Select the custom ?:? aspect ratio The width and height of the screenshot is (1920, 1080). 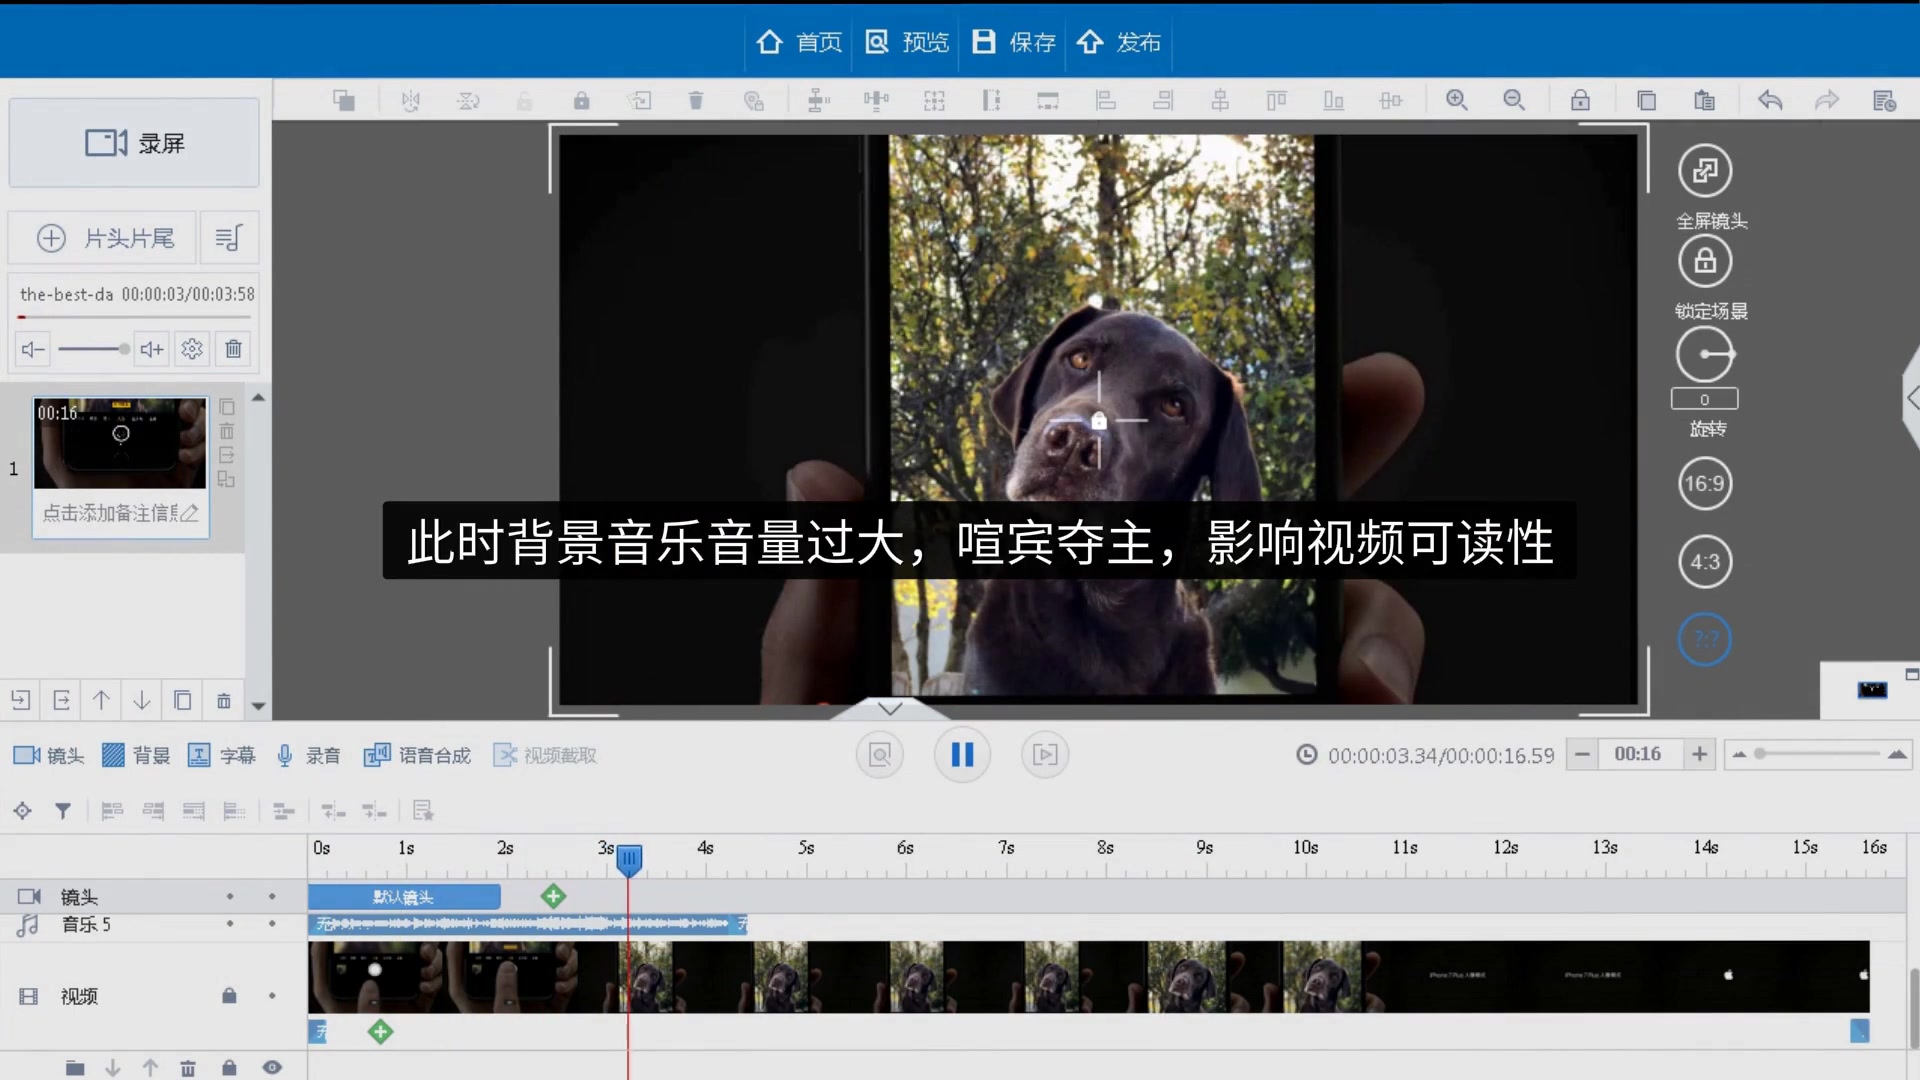[1705, 639]
